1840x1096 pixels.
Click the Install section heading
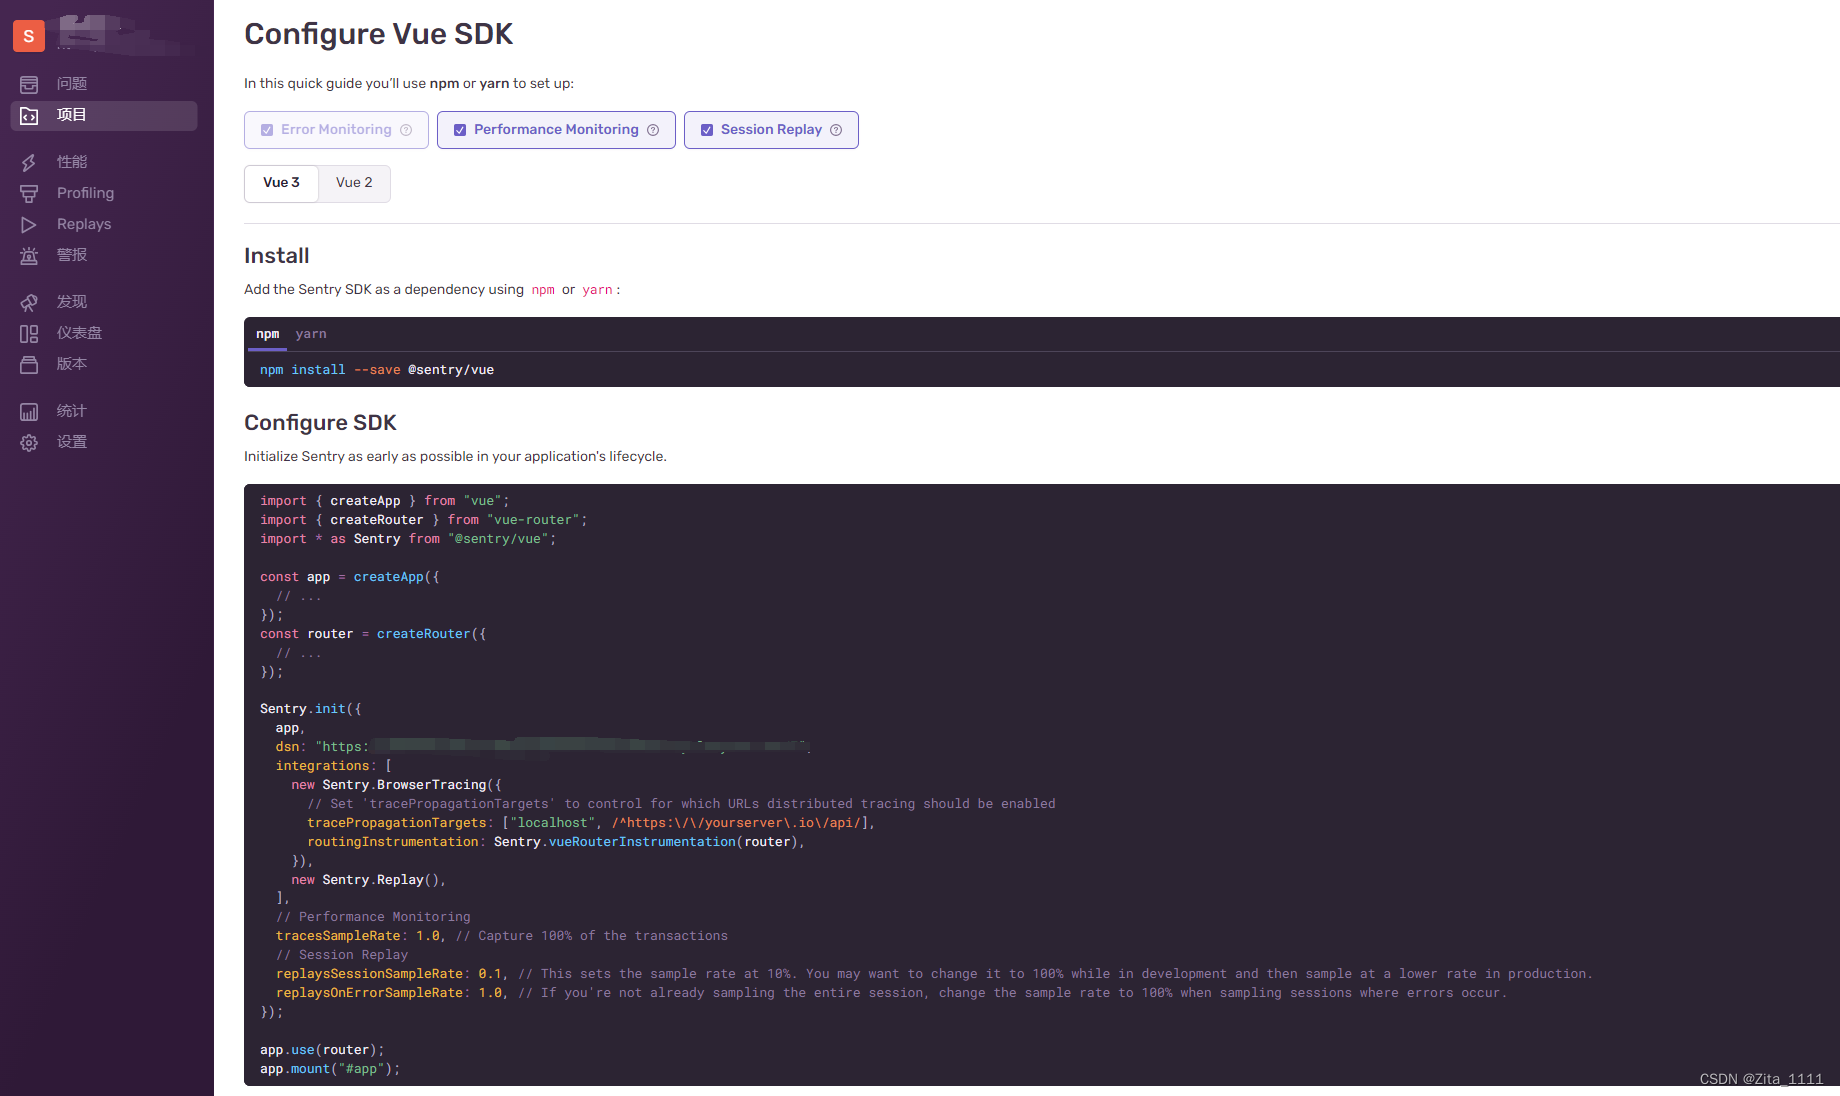pos(277,256)
